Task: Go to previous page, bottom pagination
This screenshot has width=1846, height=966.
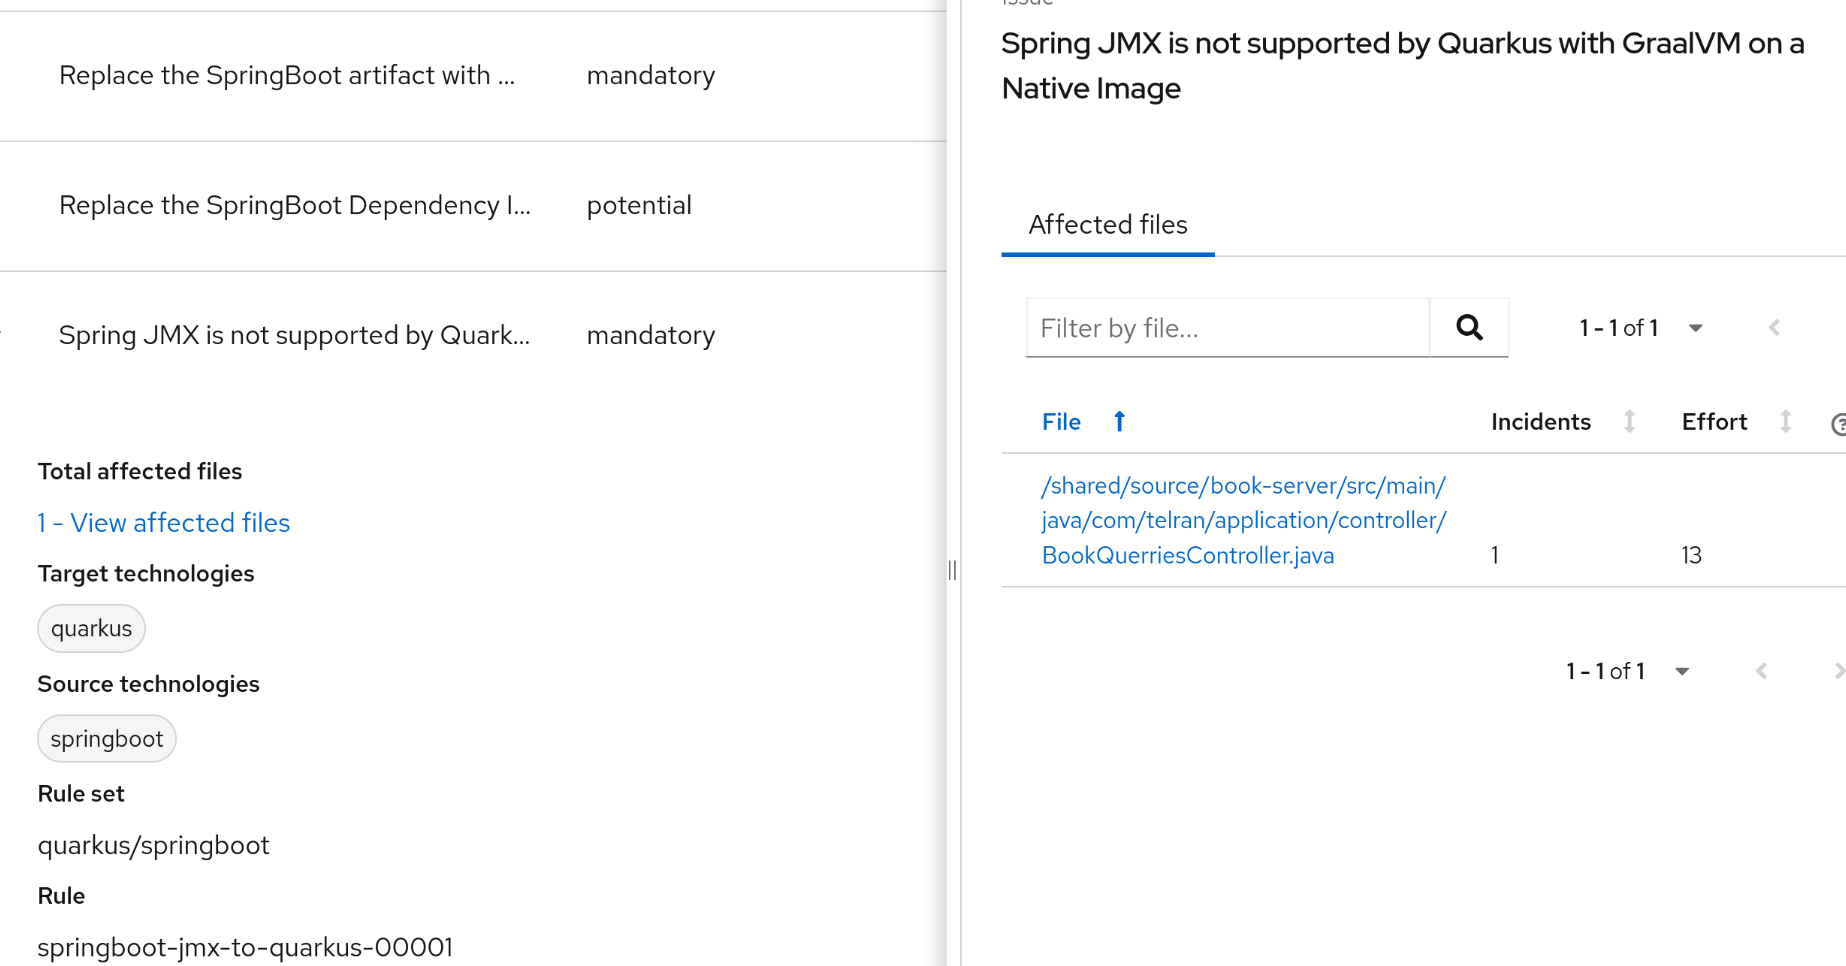Action: tap(1761, 671)
